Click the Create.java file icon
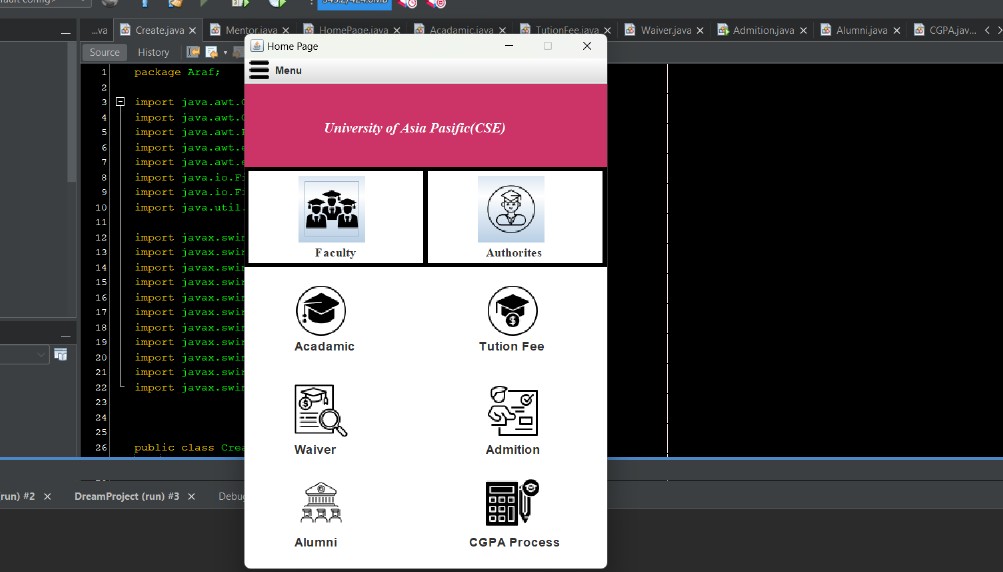 pyautogui.click(x=125, y=29)
